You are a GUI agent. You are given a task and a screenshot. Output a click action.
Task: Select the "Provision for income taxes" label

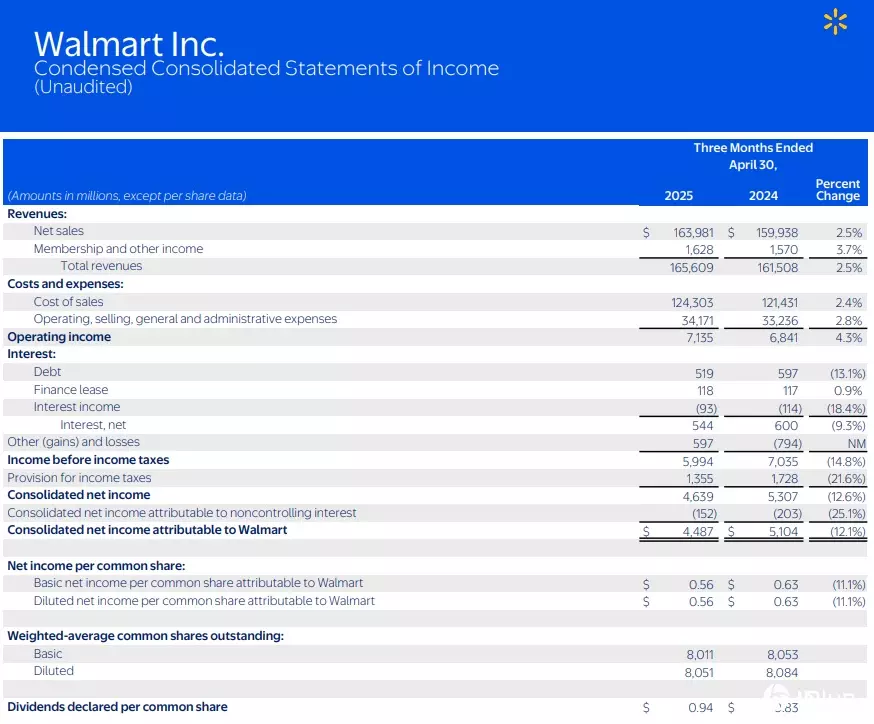(x=79, y=478)
